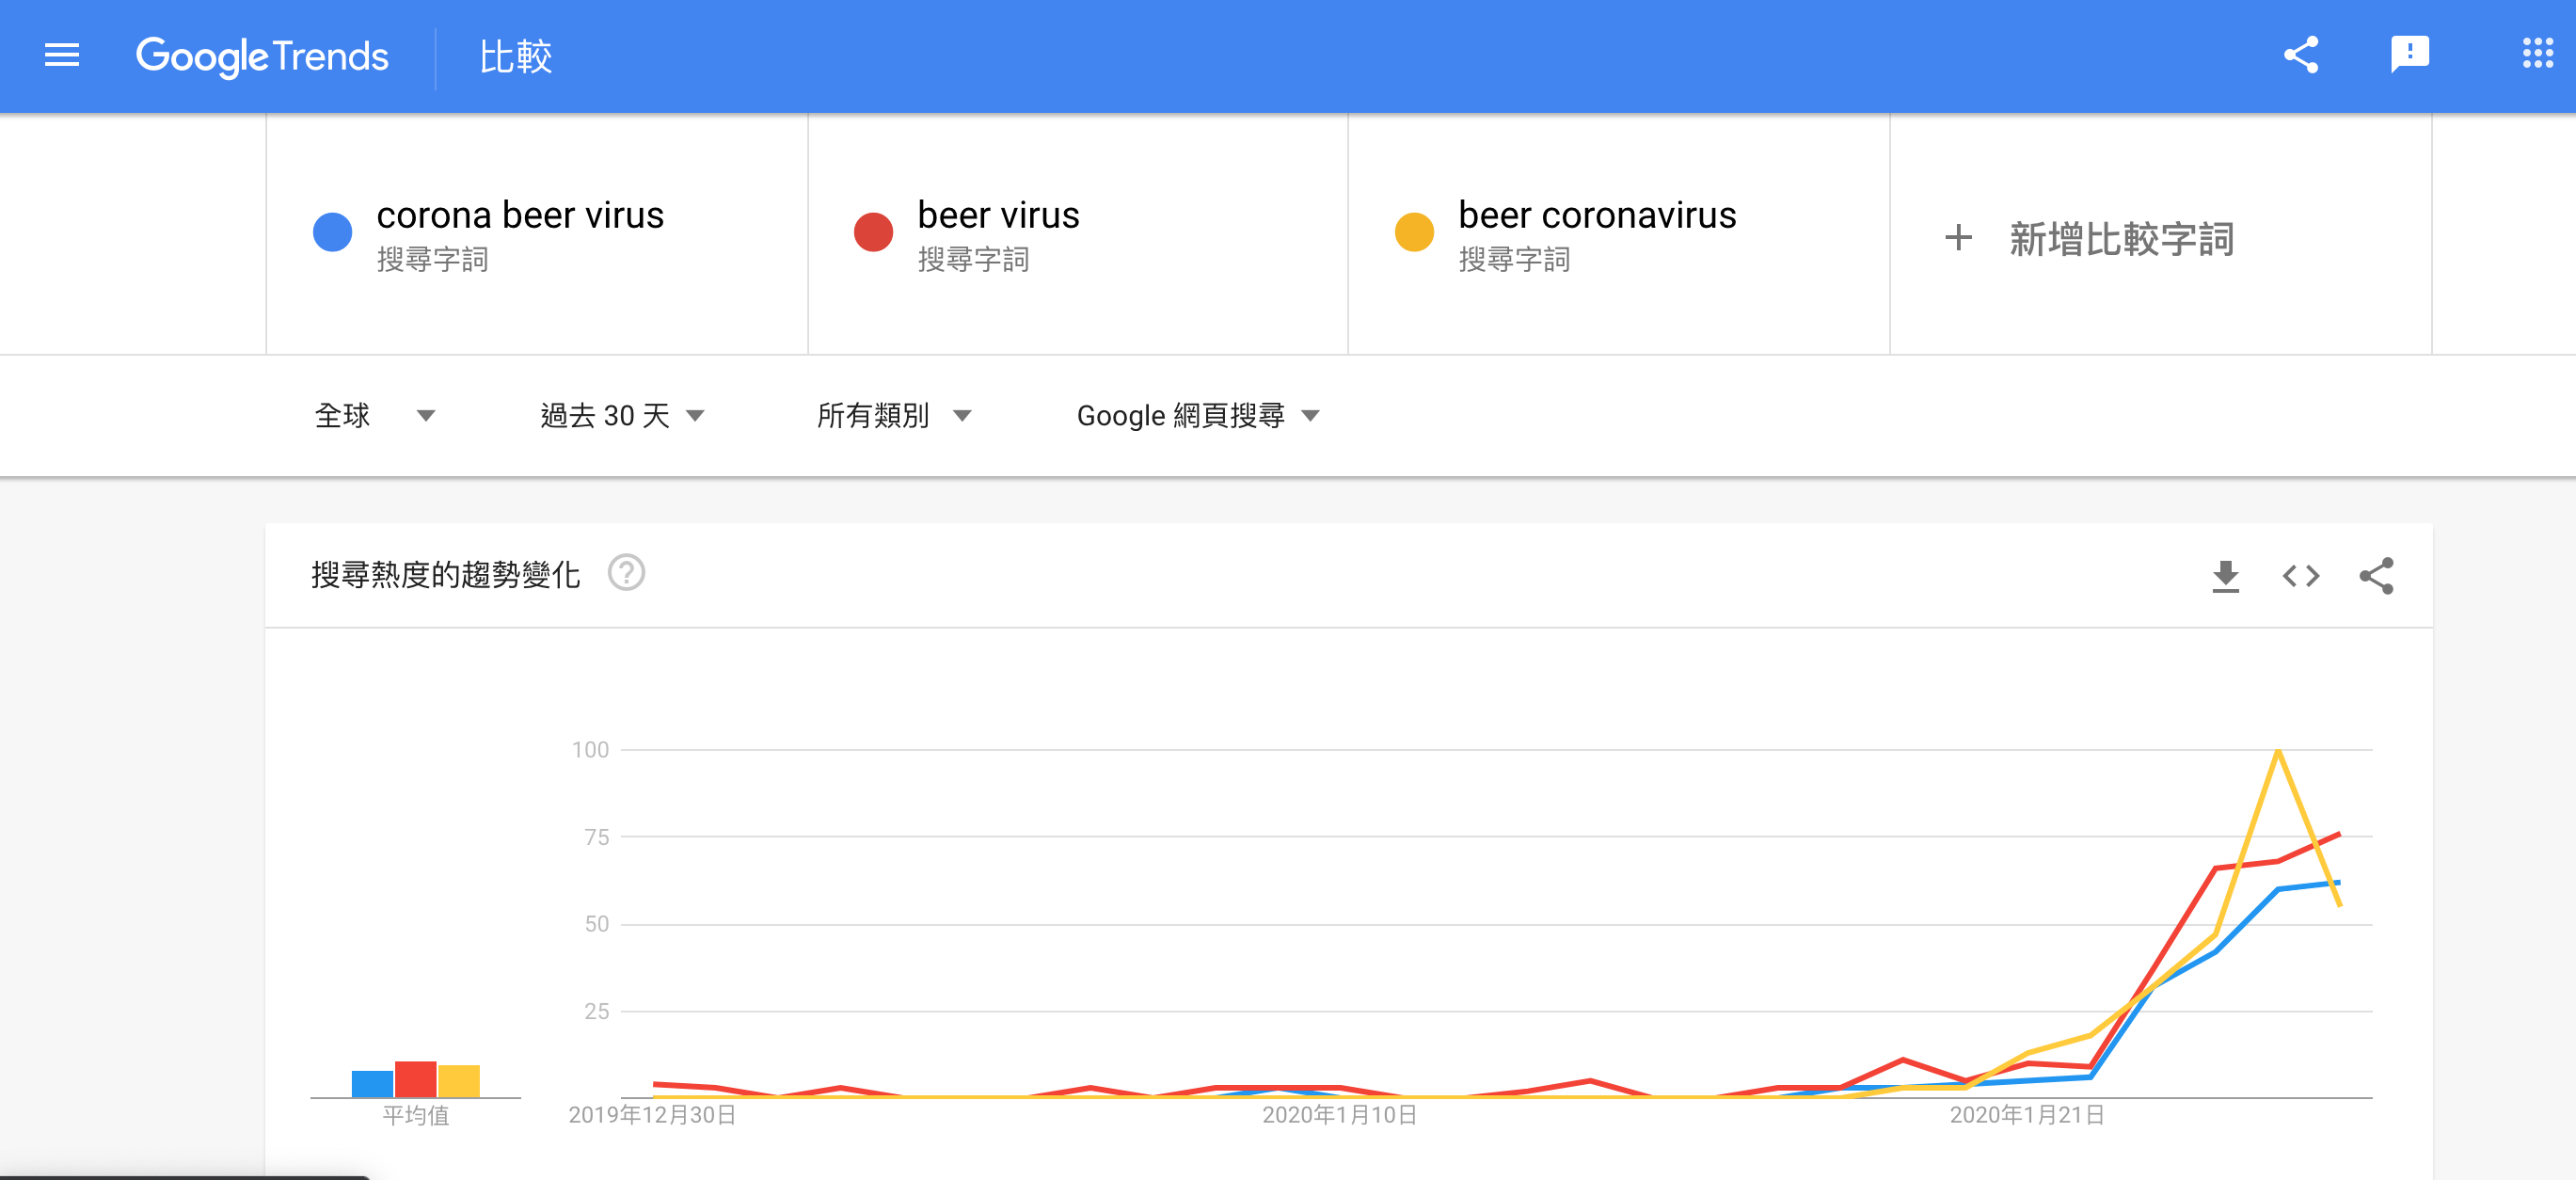Open the Google apps grid

coord(2538,54)
